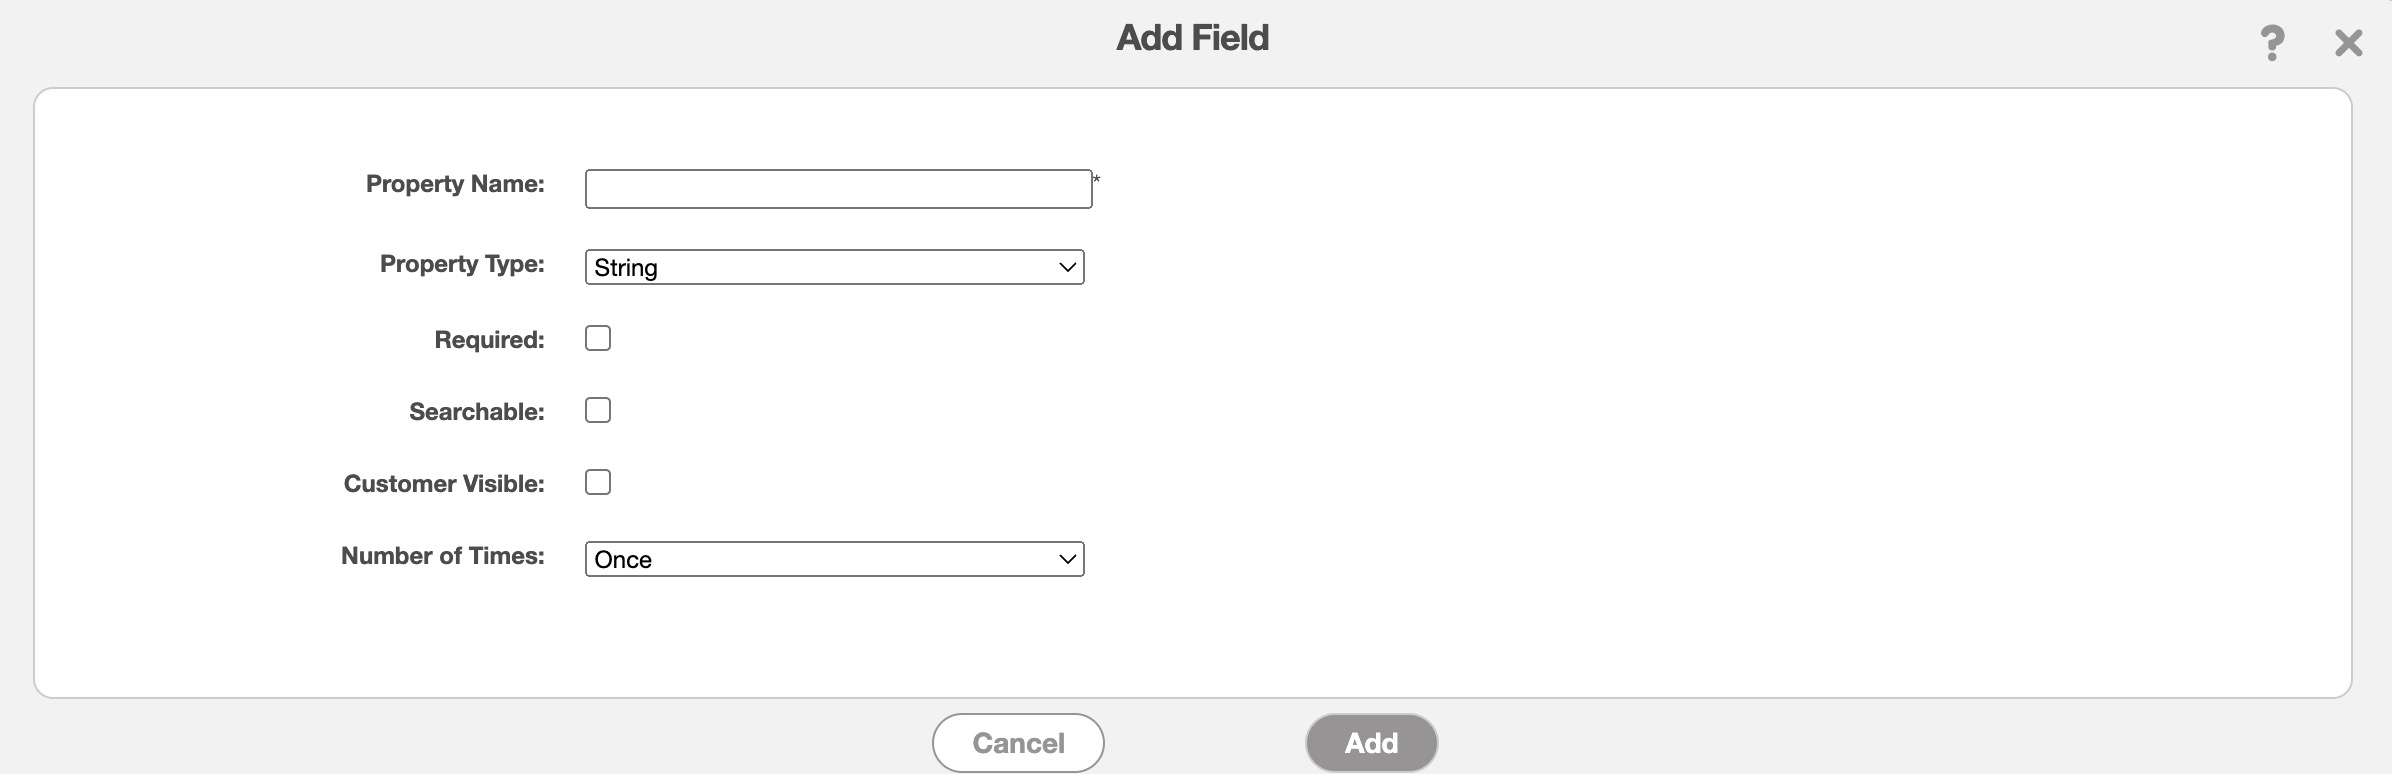Click the Add Field dialog title

click(x=1192, y=38)
